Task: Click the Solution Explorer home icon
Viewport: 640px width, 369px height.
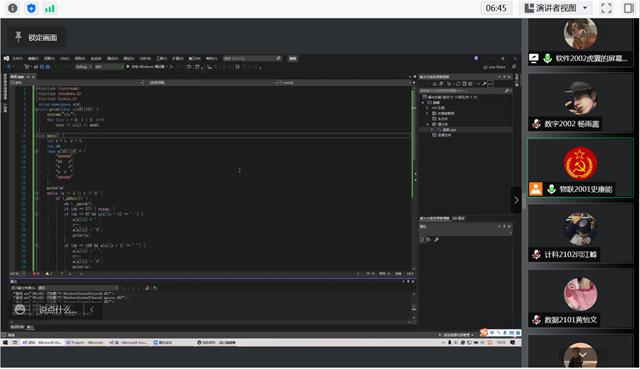Action: [x=434, y=84]
